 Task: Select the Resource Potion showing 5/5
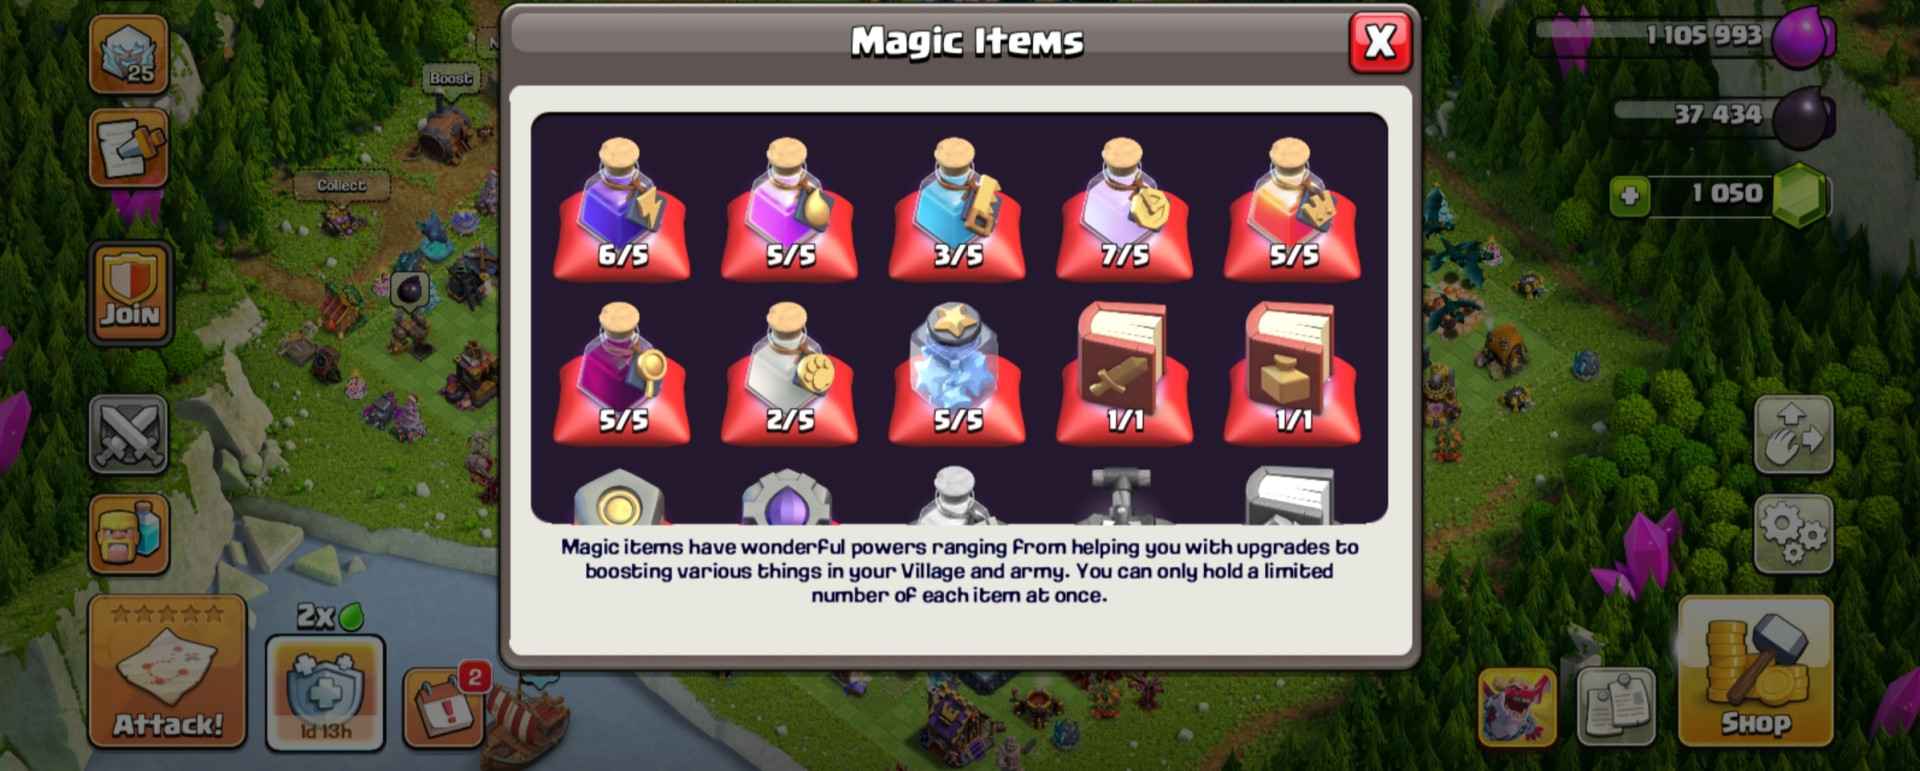pyautogui.click(x=789, y=206)
